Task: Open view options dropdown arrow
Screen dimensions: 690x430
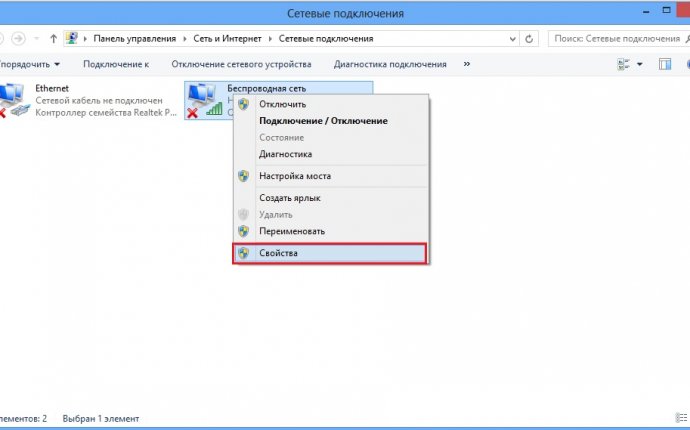Action: 640,64
